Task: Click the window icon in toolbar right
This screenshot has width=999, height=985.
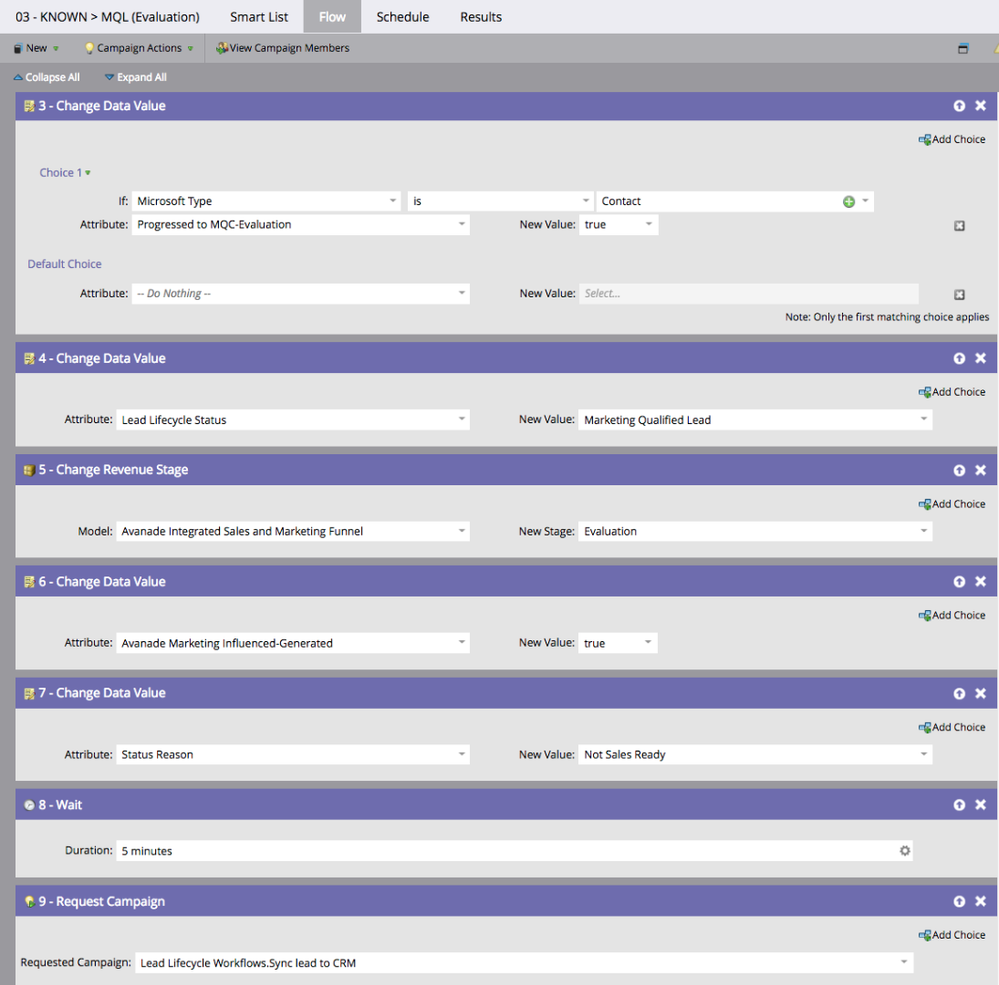Action: click(x=963, y=48)
